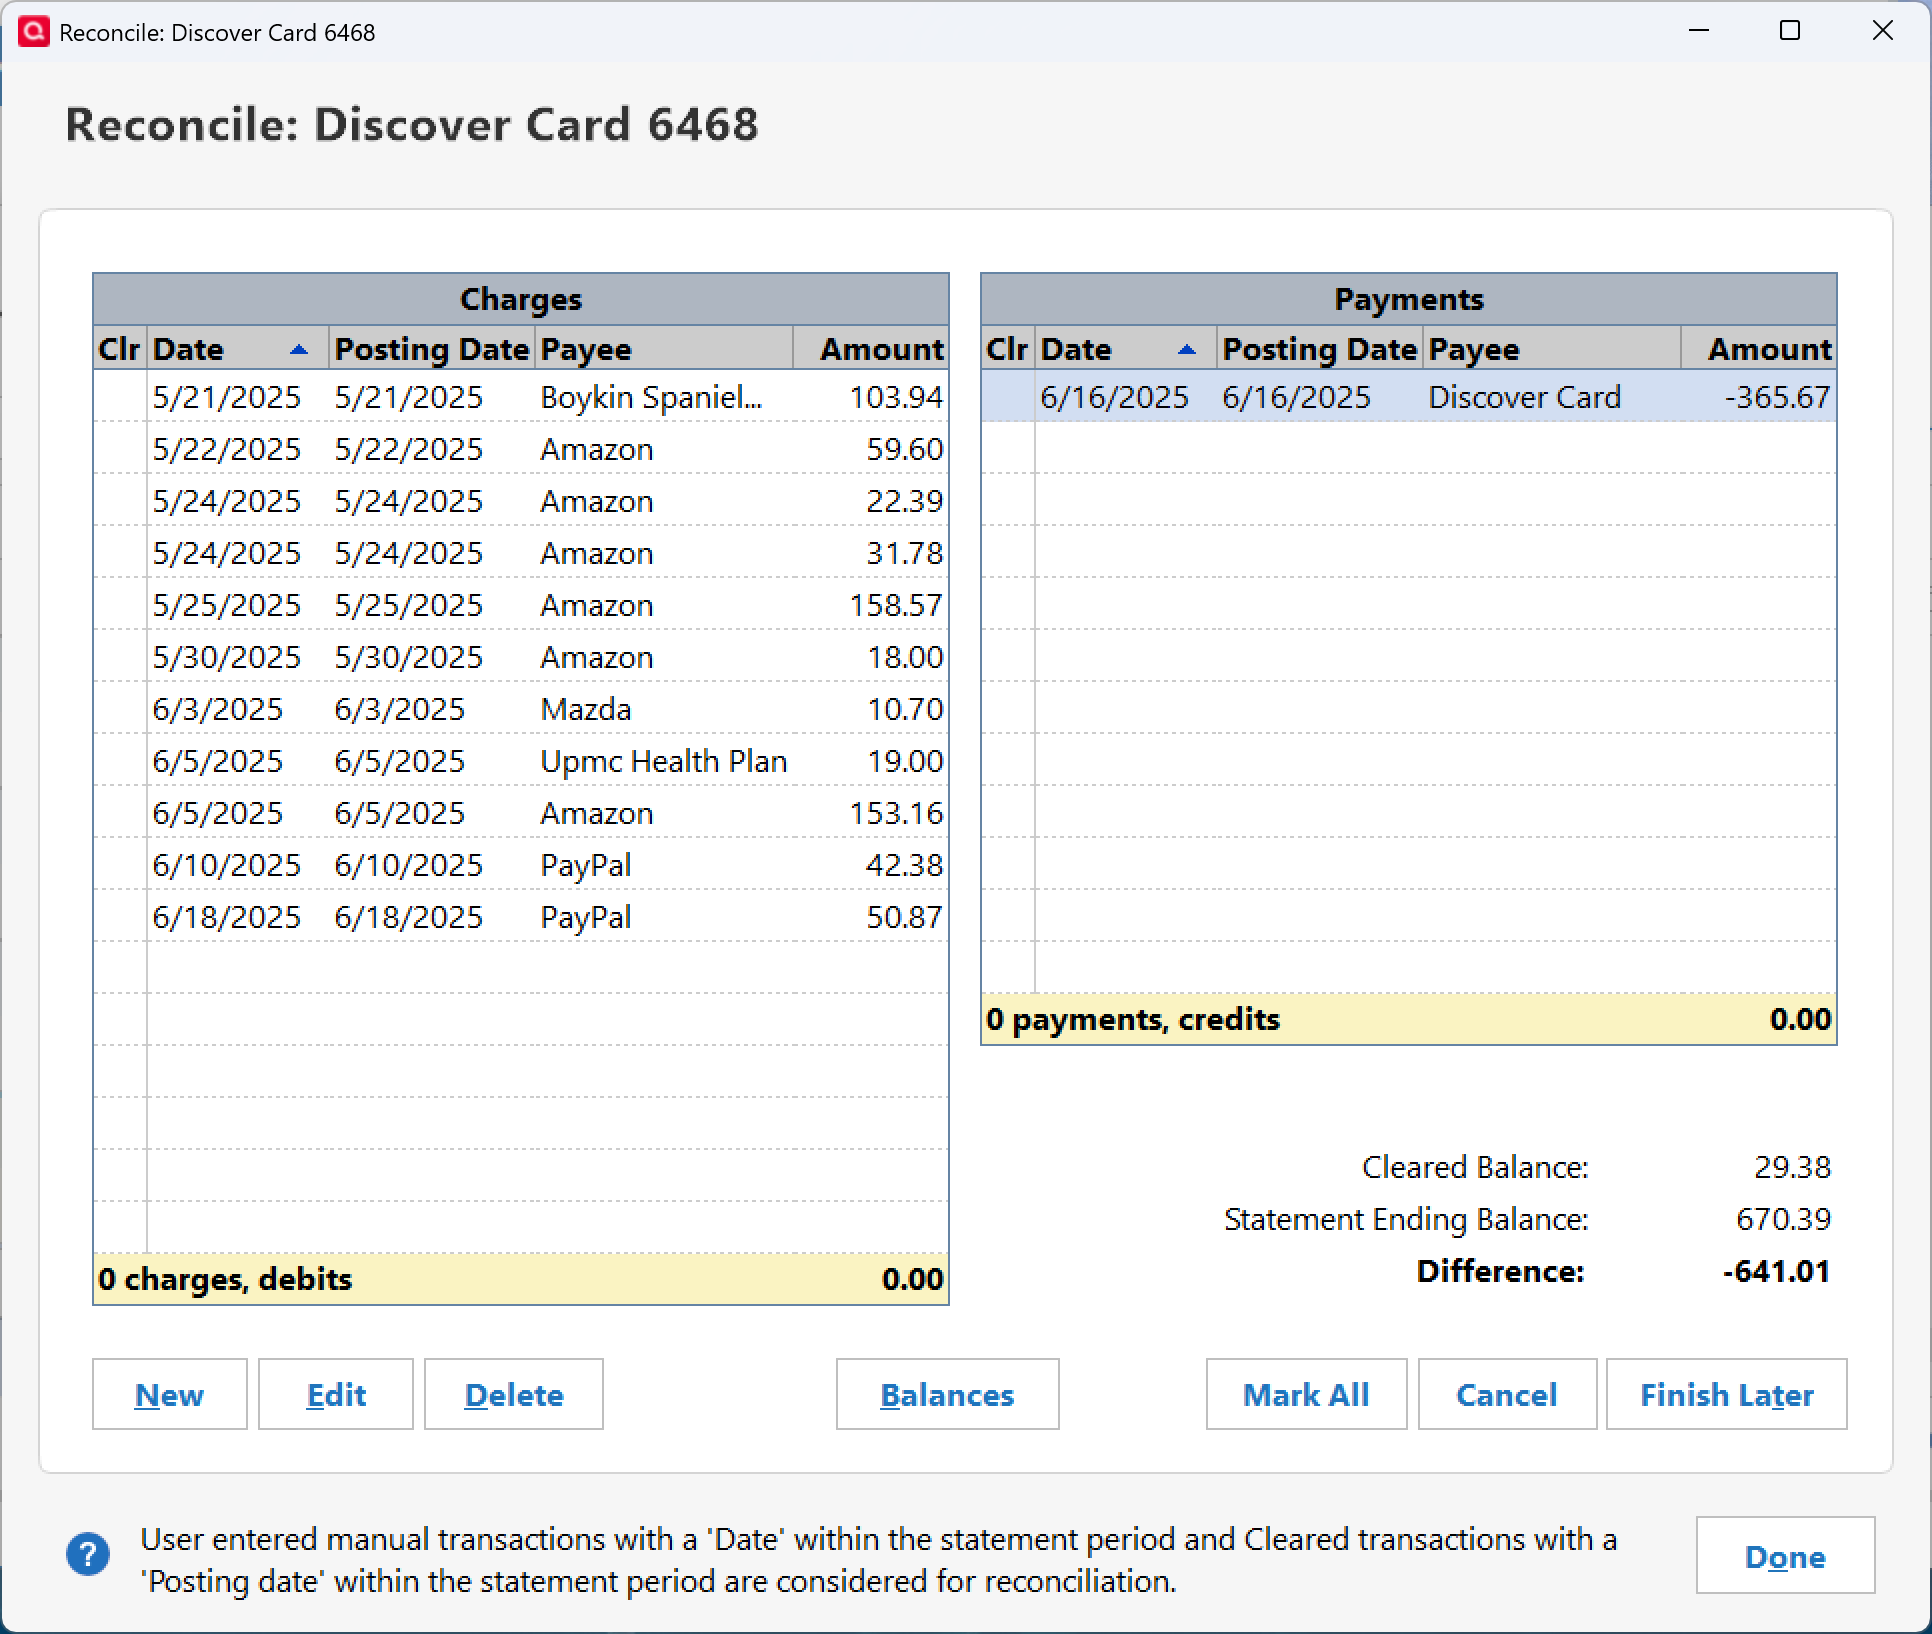Cancel the reconciliation
Image resolution: width=1932 pixels, height=1634 pixels.
click(x=1507, y=1394)
